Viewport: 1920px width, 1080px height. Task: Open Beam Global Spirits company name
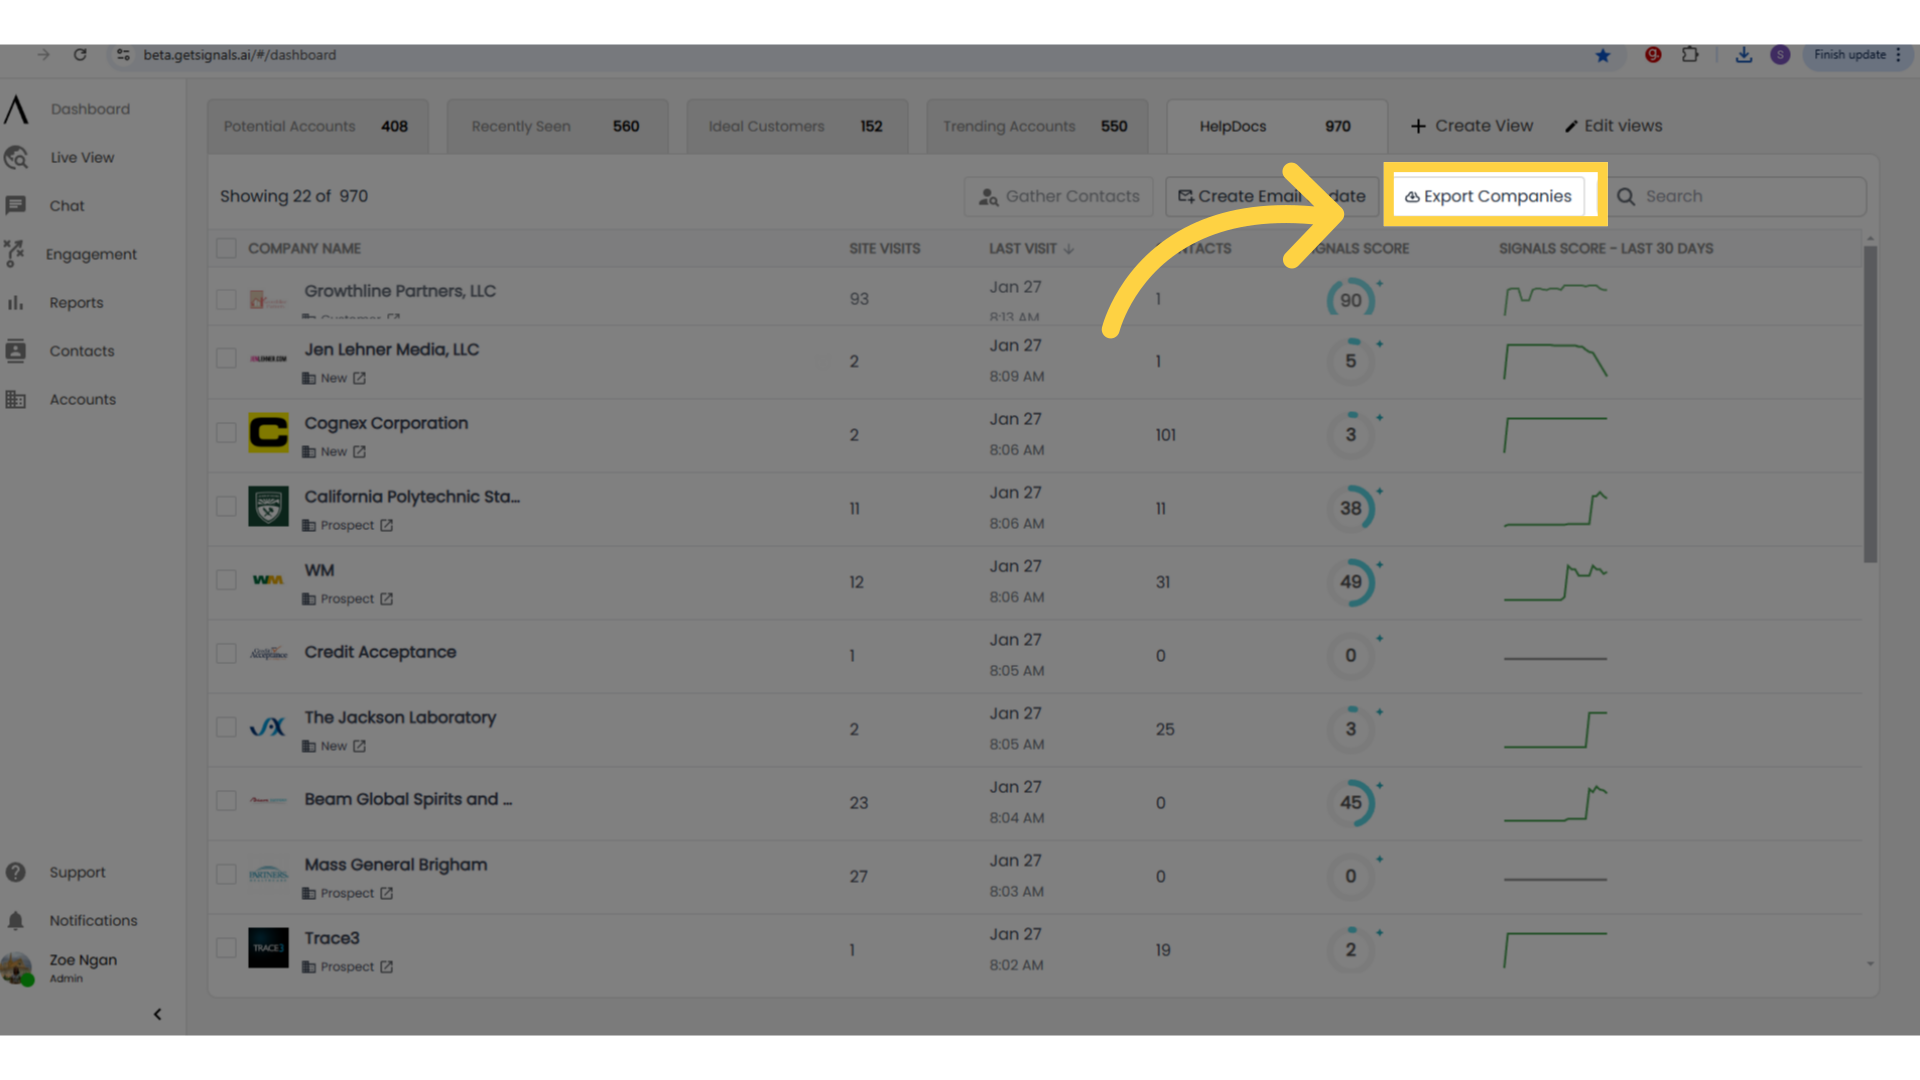point(408,799)
